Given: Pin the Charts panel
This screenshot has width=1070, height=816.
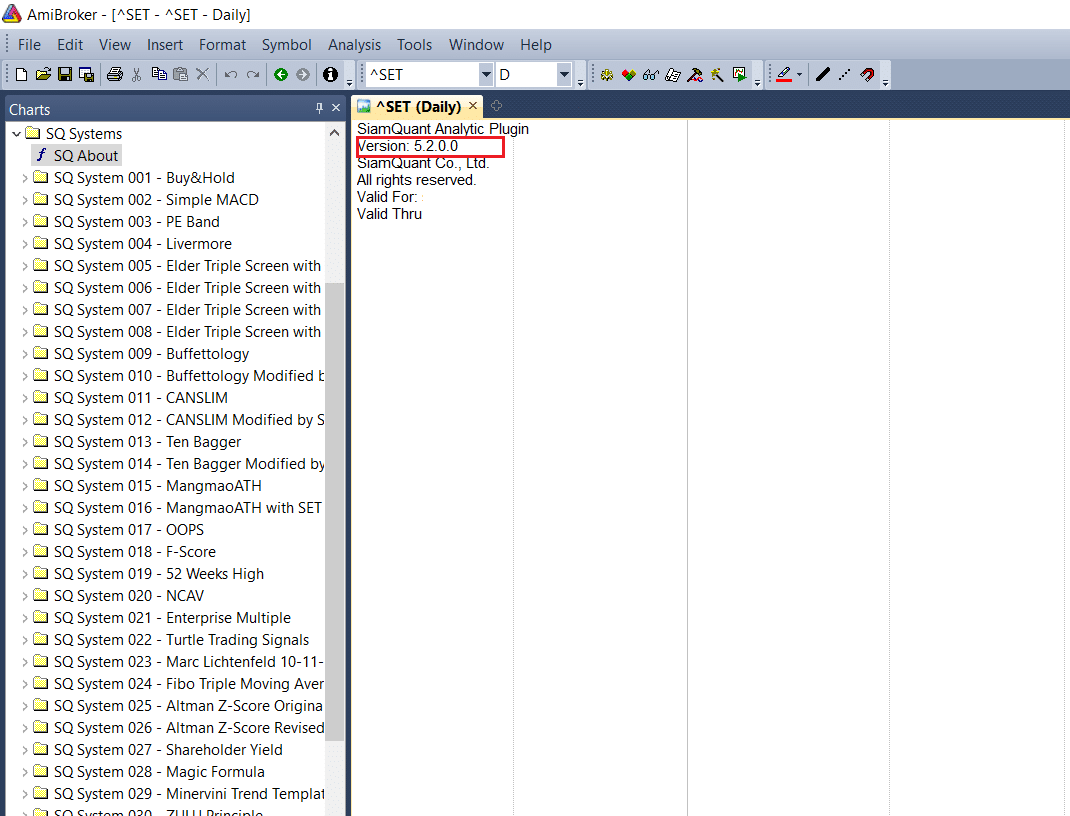Looking at the screenshot, I should [x=319, y=108].
